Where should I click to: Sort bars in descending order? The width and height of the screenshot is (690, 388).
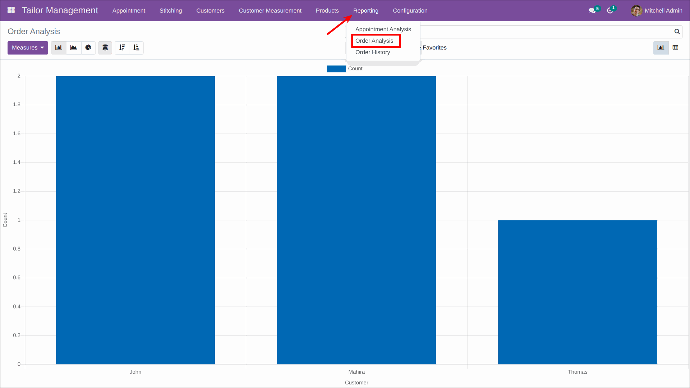pos(122,48)
